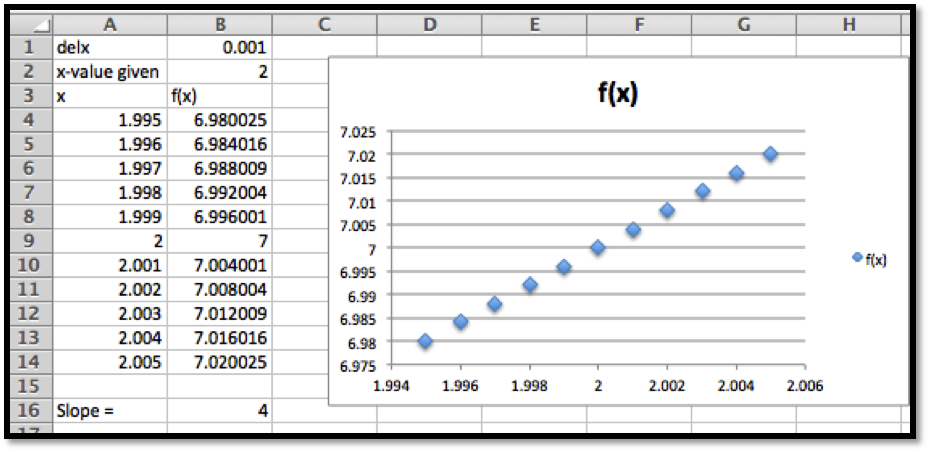The image size is (929, 452).
Task: Select the chart title f(x)
Action: tap(617, 93)
